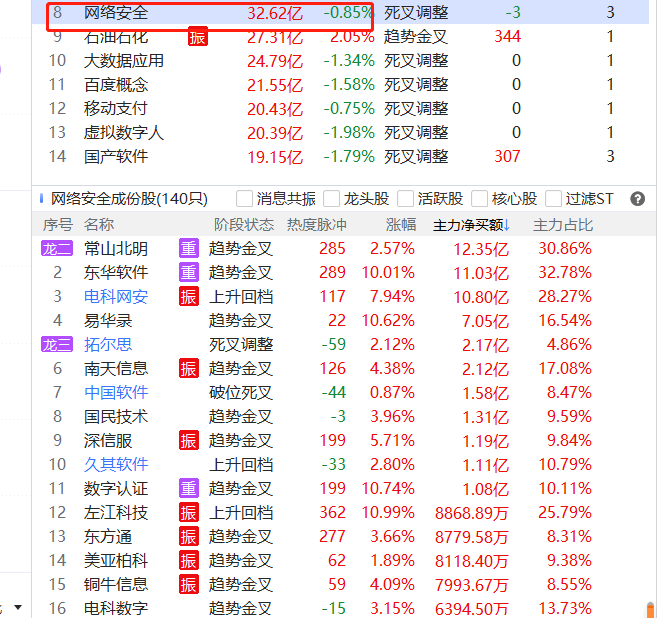Tick the 龙头股 filter checkbox
657x618 pixels.
(x=331, y=199)
